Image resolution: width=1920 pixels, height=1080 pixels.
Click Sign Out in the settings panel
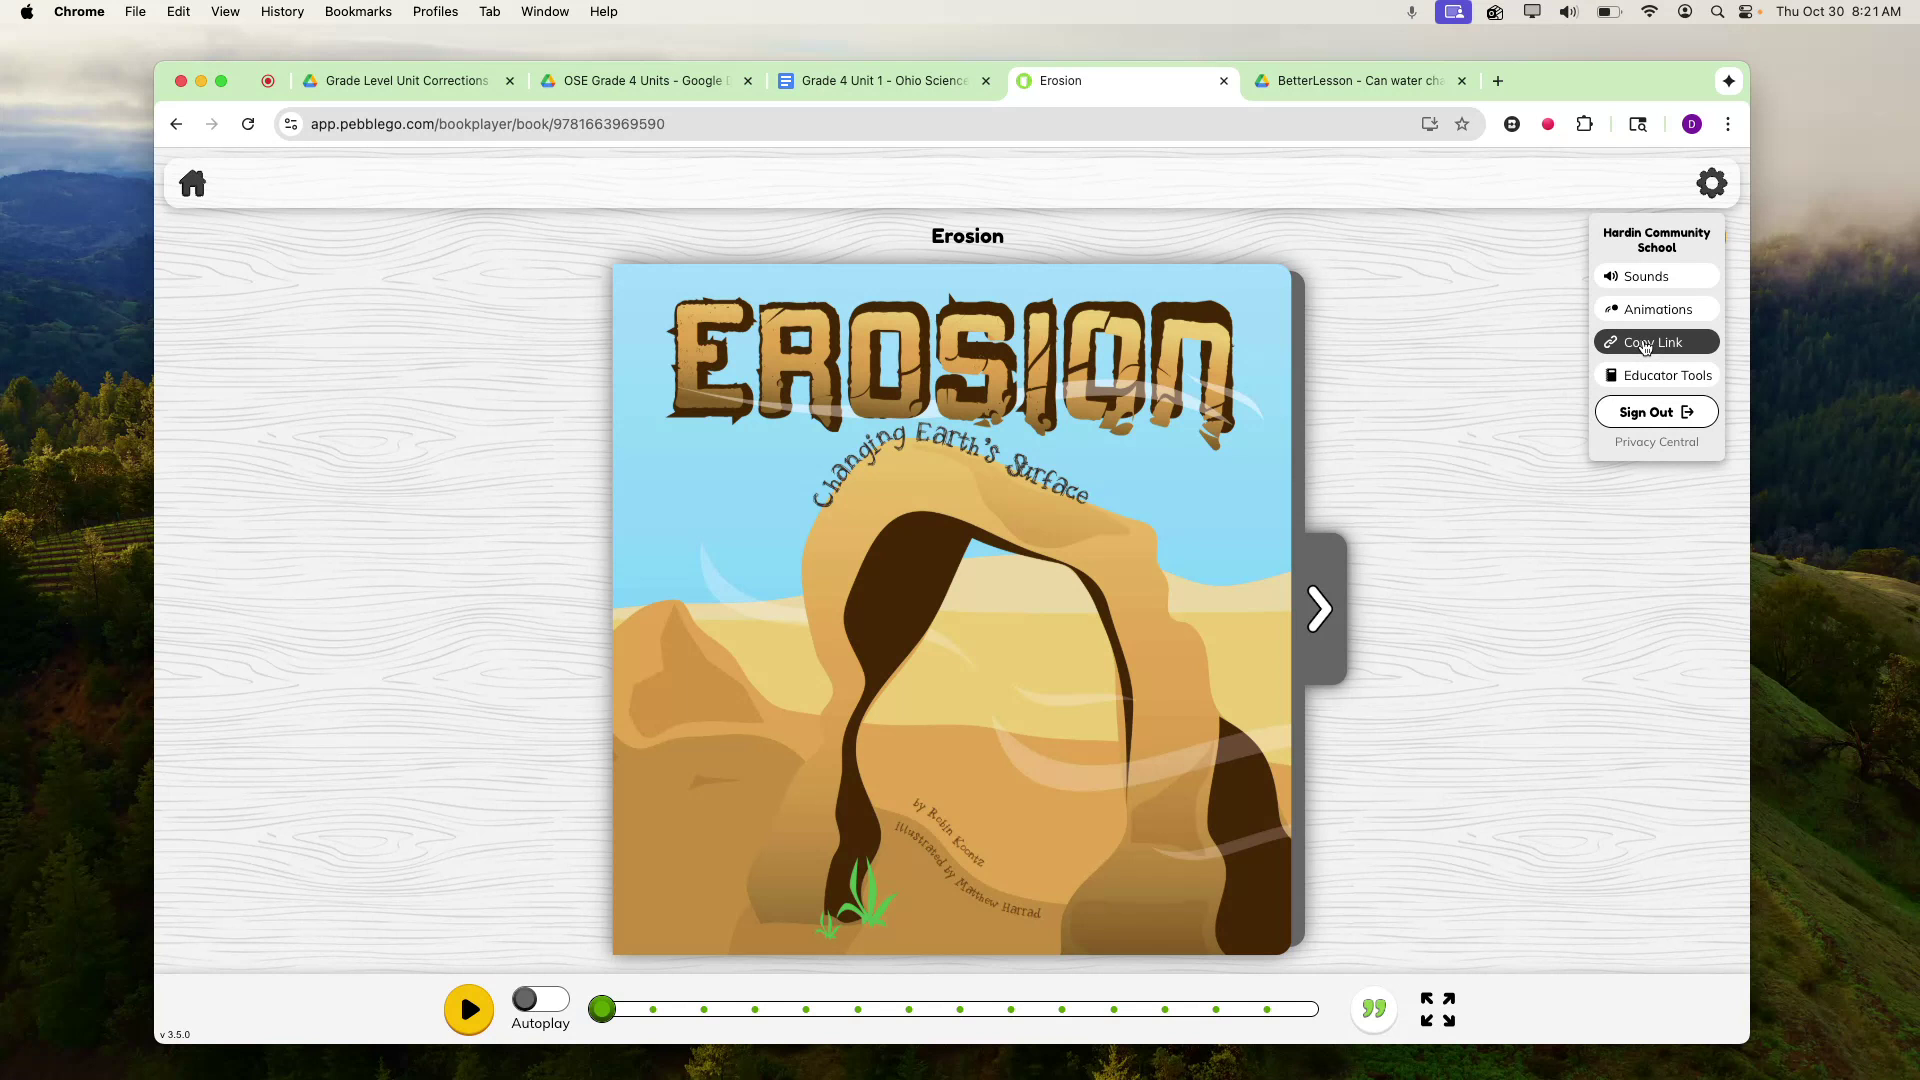[1655, 411]
